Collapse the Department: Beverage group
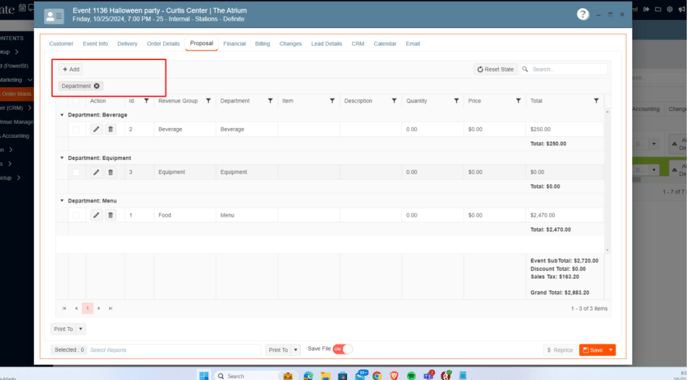 pyautogui.click(x=62, y=115)
